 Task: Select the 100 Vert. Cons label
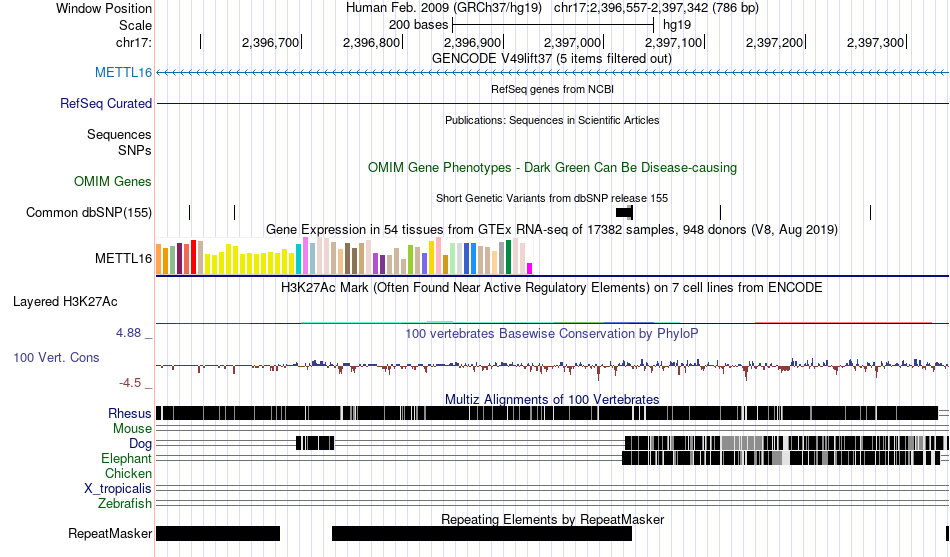[x=56, y=358]
